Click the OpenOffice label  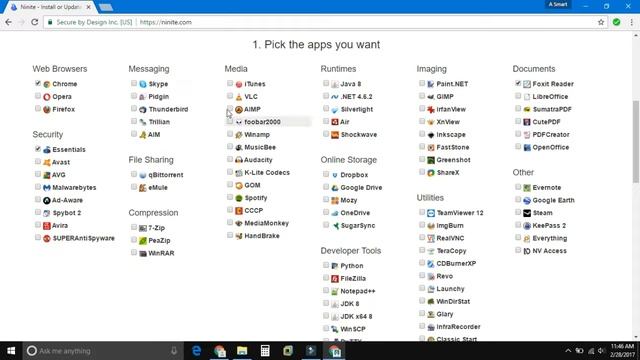click(x=551, y=147)
